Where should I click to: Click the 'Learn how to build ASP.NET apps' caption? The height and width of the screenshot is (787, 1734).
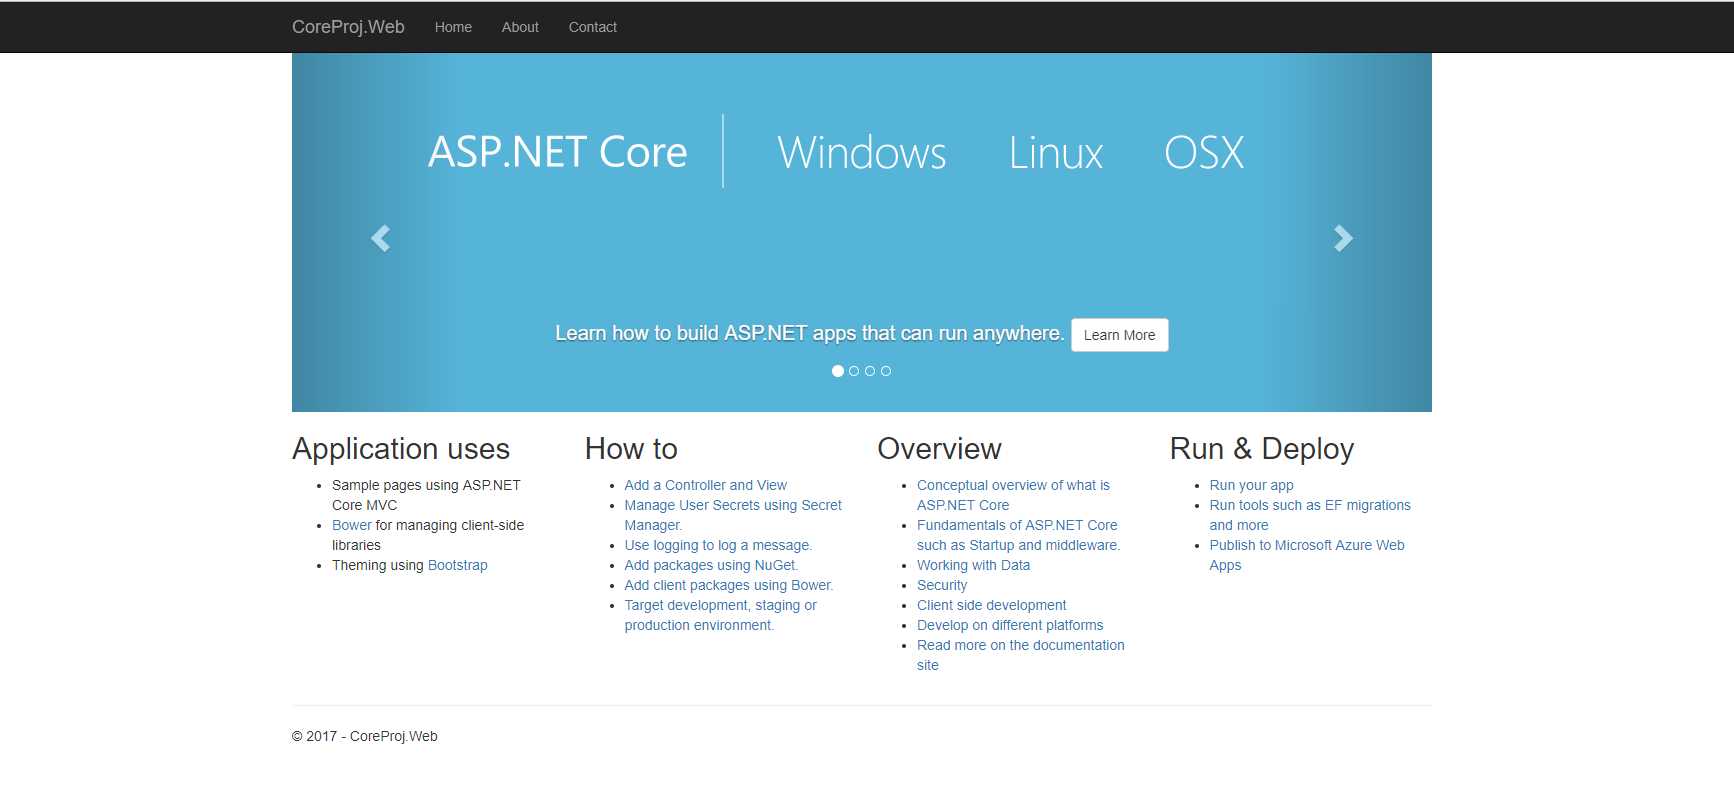tap(809, 333)
